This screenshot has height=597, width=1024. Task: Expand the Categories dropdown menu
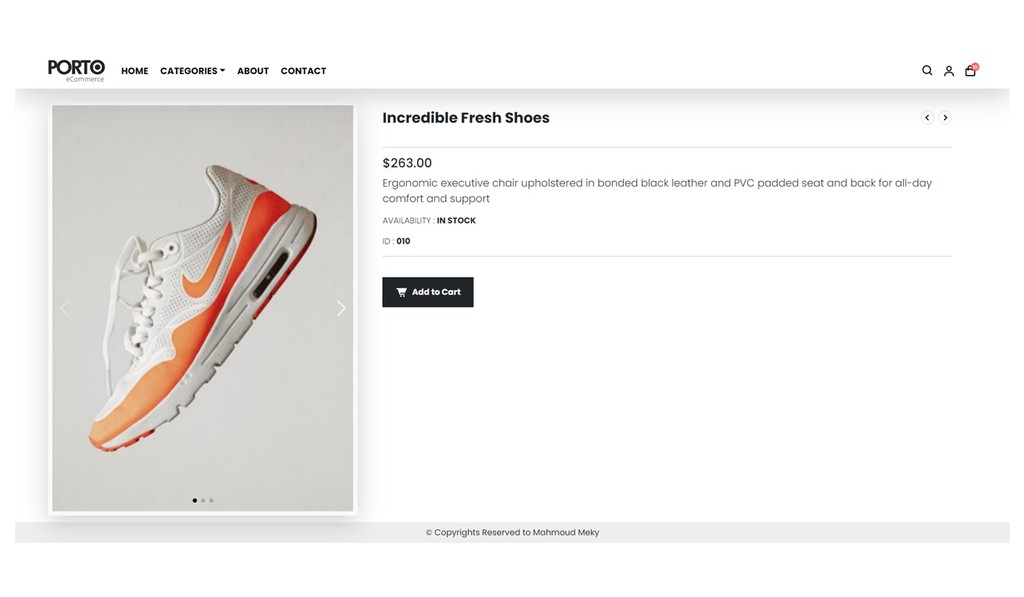point(193,71)
